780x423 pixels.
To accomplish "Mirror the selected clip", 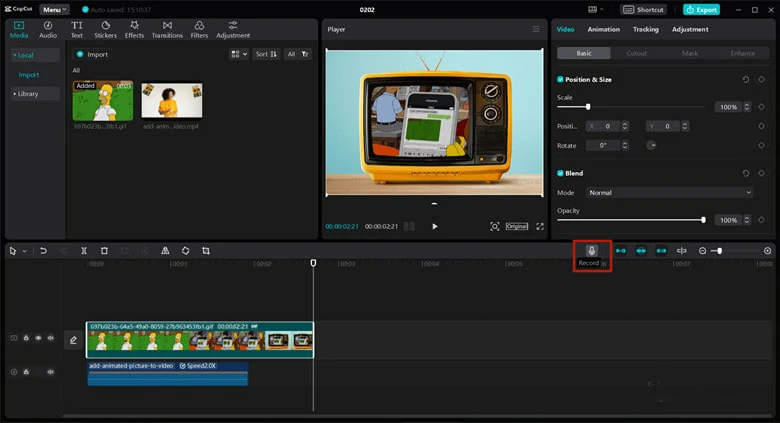I will point(165,251).
